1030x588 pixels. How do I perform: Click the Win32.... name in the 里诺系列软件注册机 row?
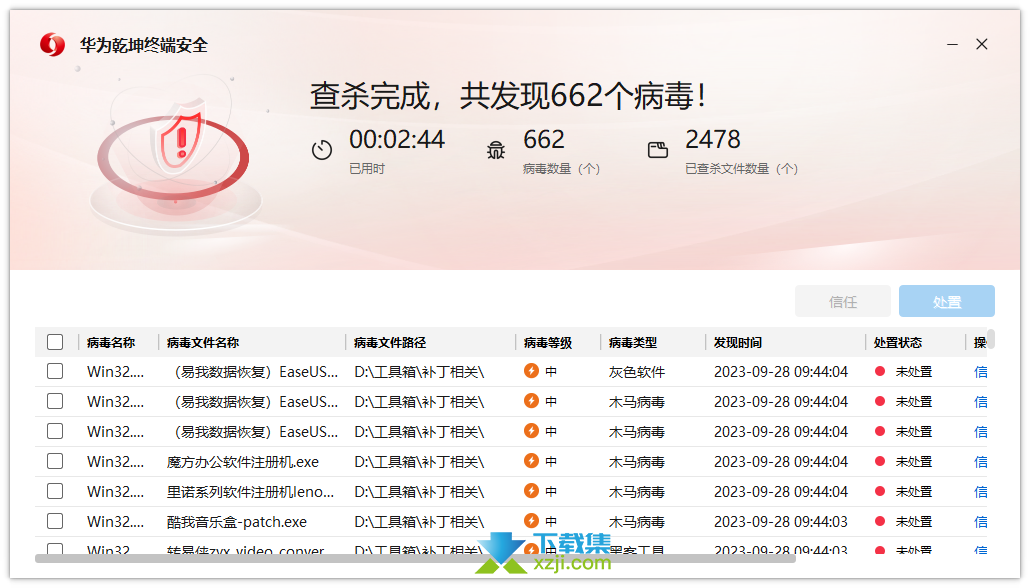115,491
